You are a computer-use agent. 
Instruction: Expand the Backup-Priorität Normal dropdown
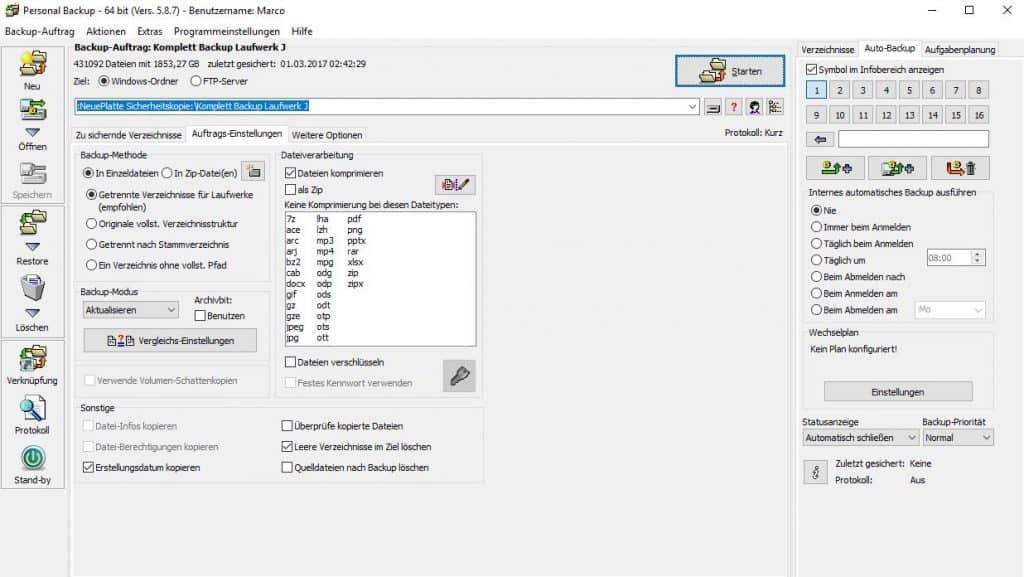957,437
